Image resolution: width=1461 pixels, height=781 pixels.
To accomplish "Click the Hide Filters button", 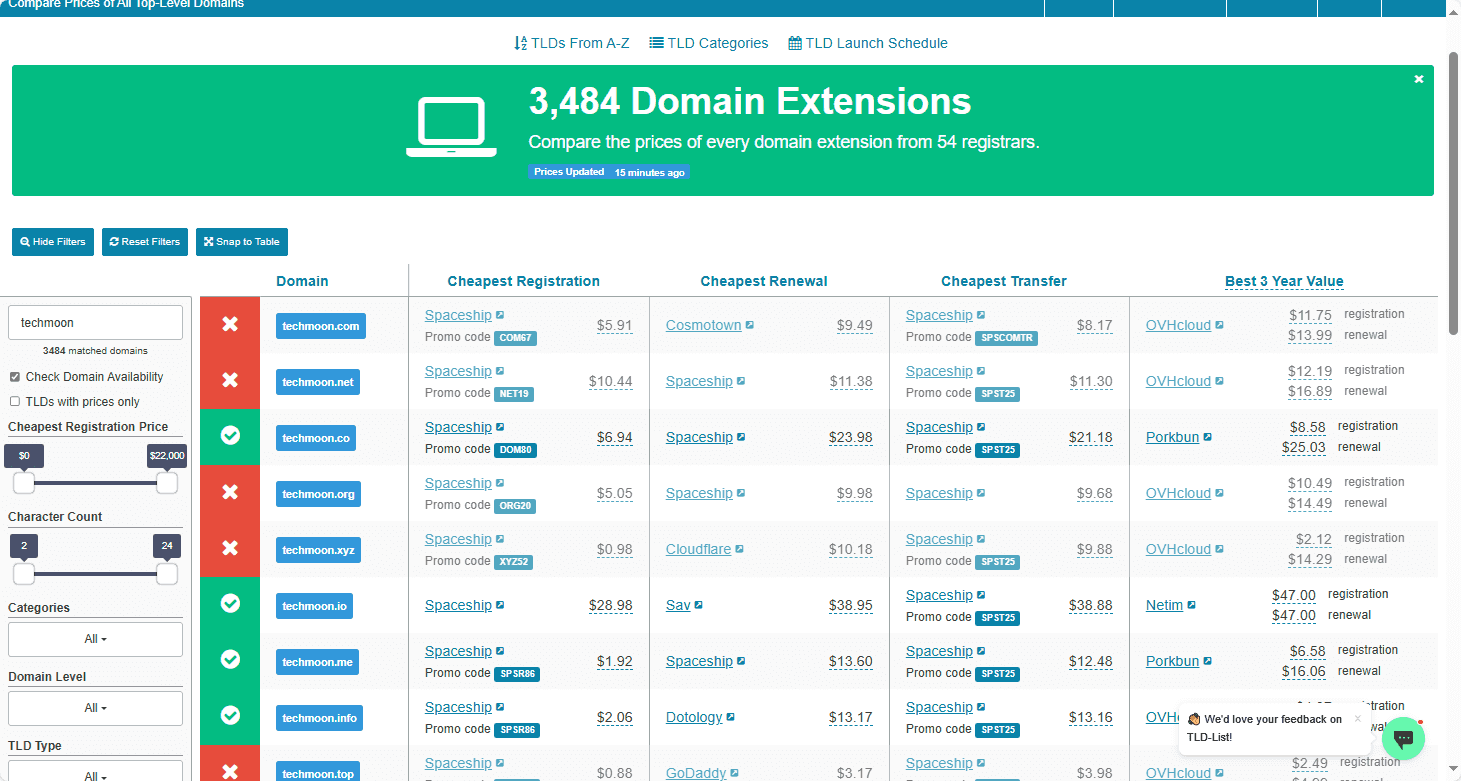I will pyautogui.click(x=53, y=242).
